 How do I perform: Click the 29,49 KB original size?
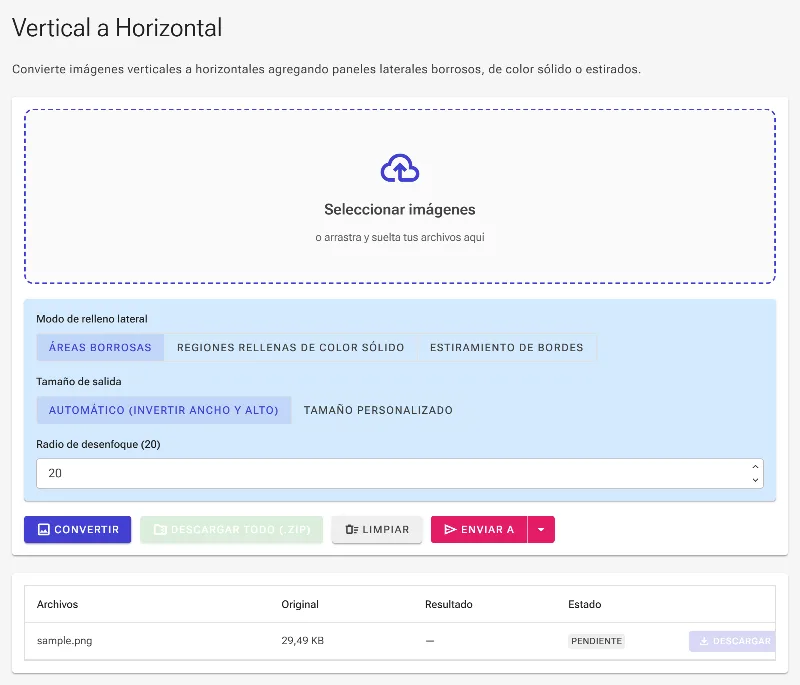point(303,641)
